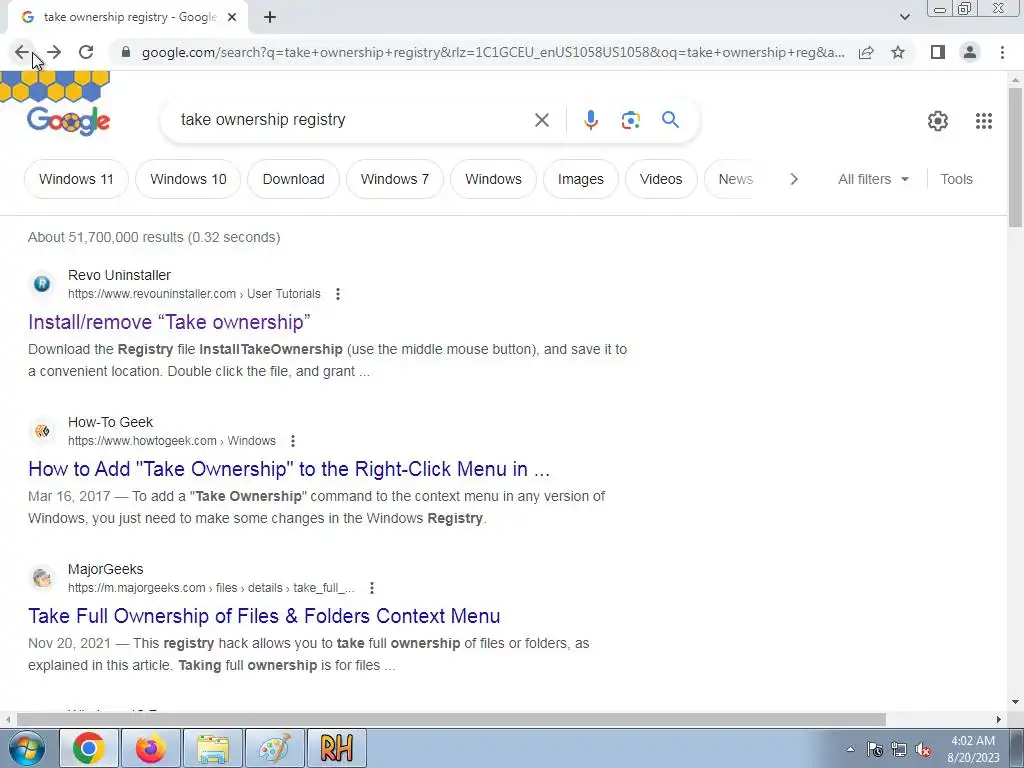Switch to Images results
Viewport: 1024px width, 768px height.
coord(581,179)
